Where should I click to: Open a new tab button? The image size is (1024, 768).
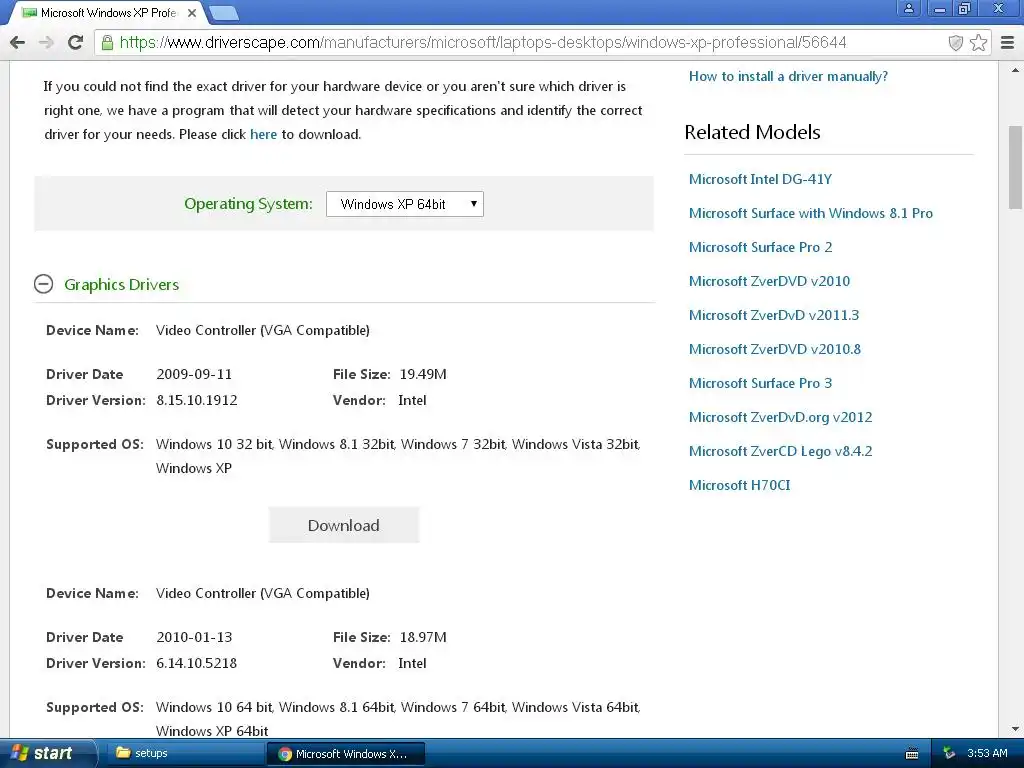click(x=224, y=13)
